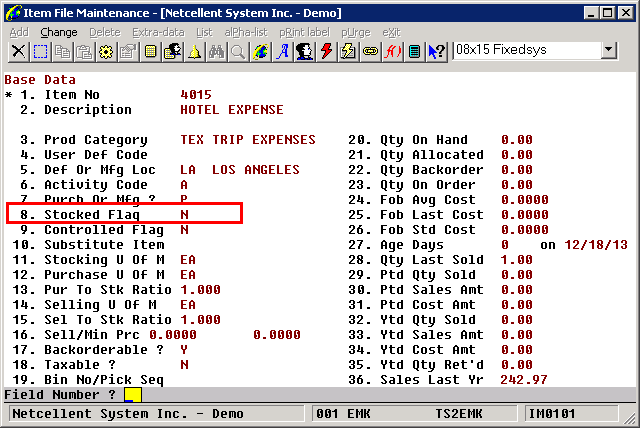Maximize the Item File Maintenance window
The width and height of the screenshot is (640, 428).
(608, 13)
